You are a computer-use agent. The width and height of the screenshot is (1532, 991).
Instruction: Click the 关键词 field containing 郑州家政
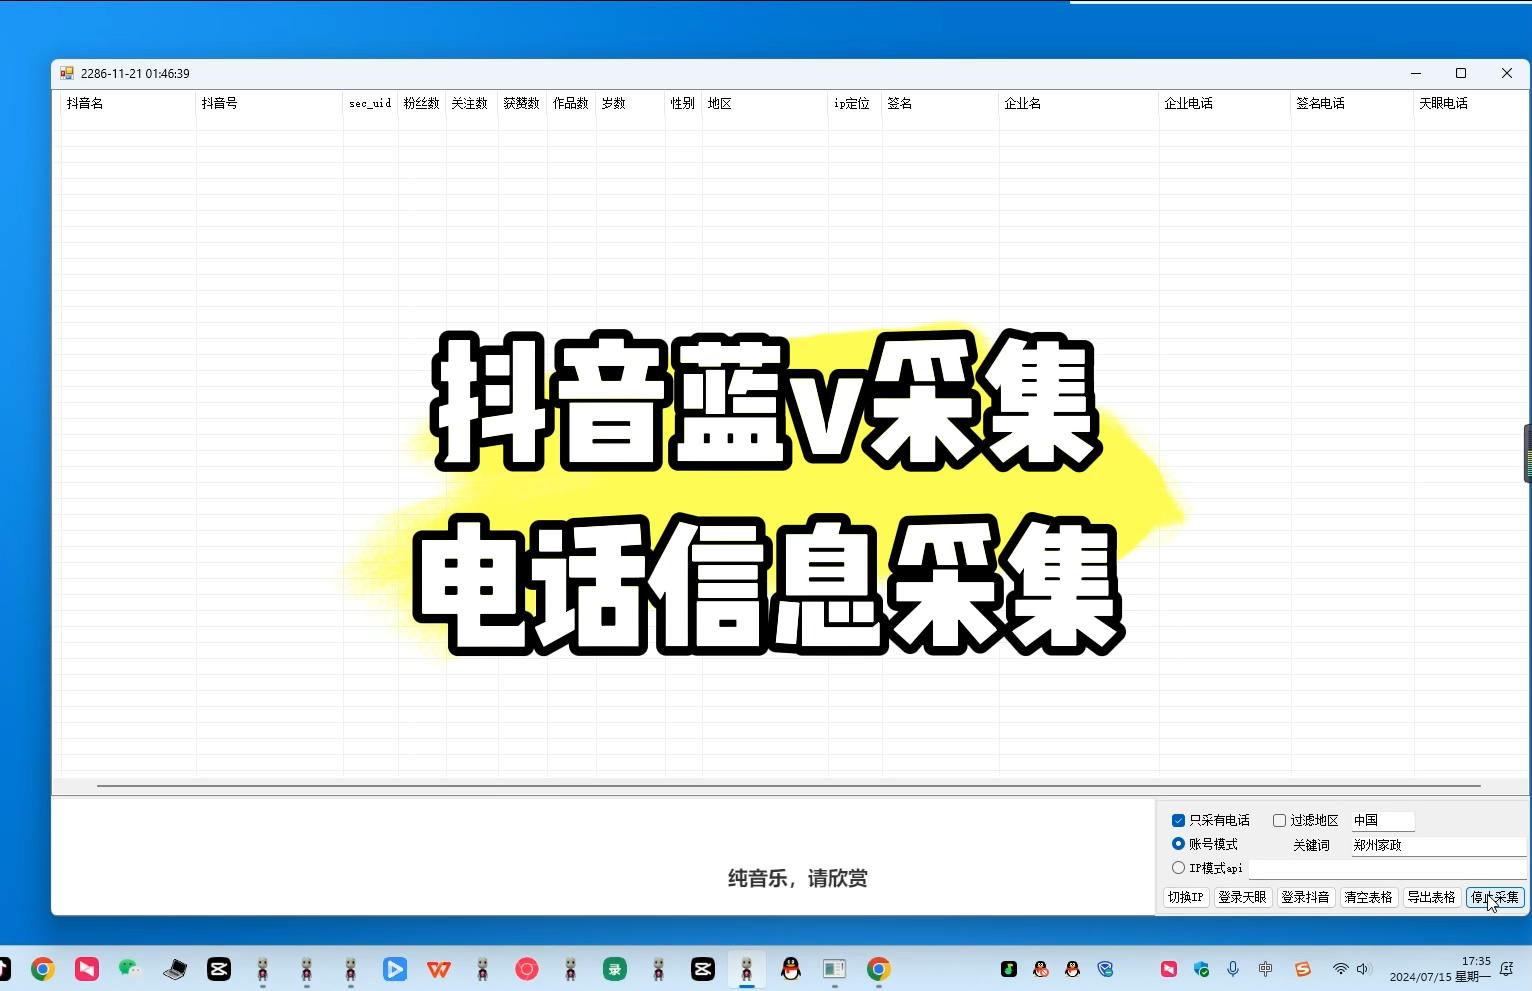[1439, 845]
